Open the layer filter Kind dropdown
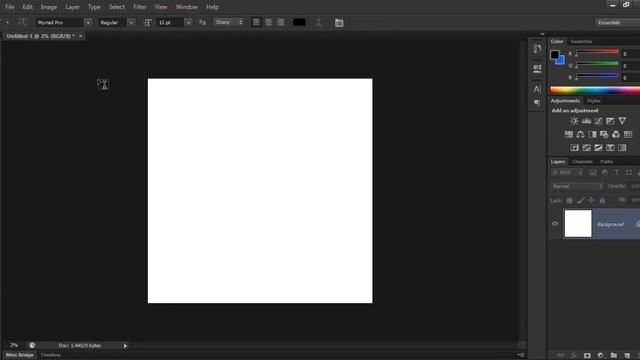 click(x=568, y=173)
